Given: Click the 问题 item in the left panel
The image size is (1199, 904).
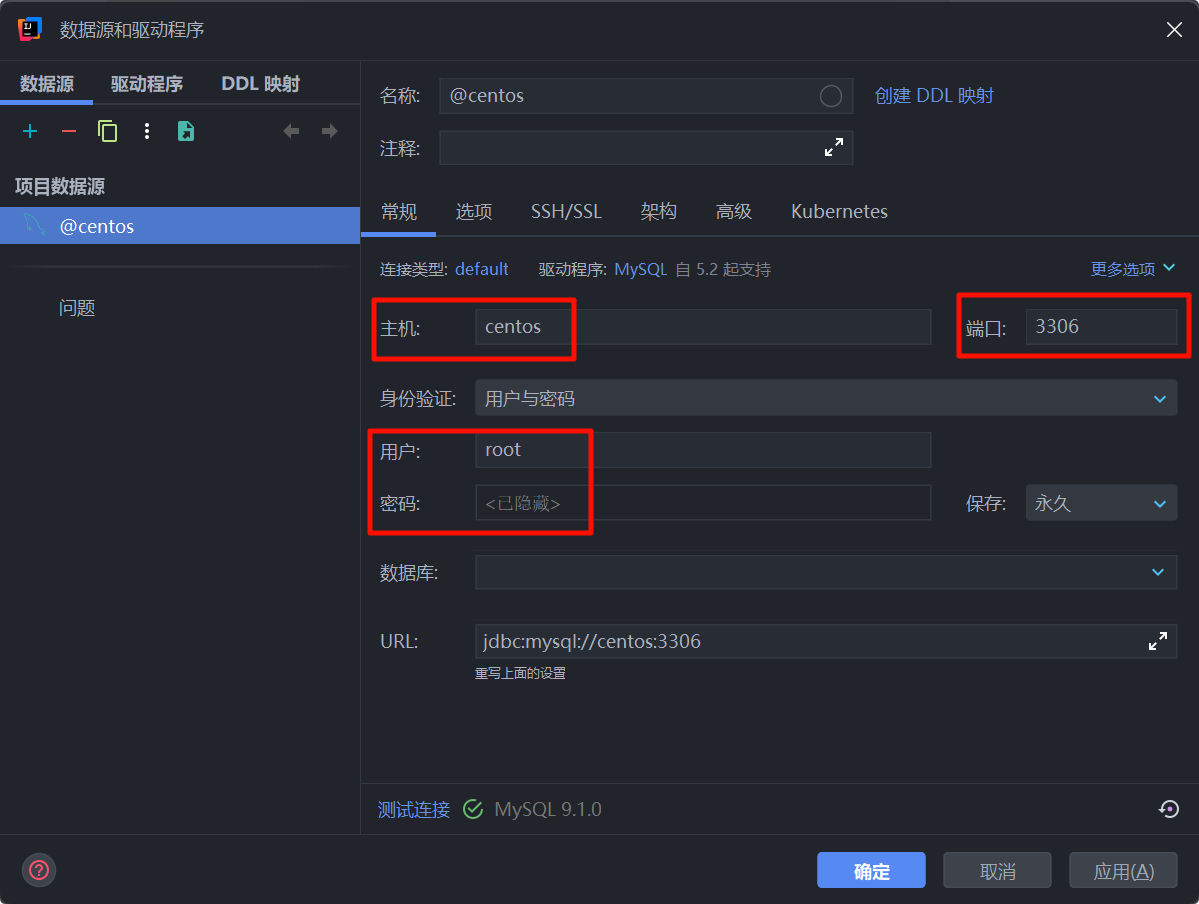Looking at the screenshot, I should point(77,308).
